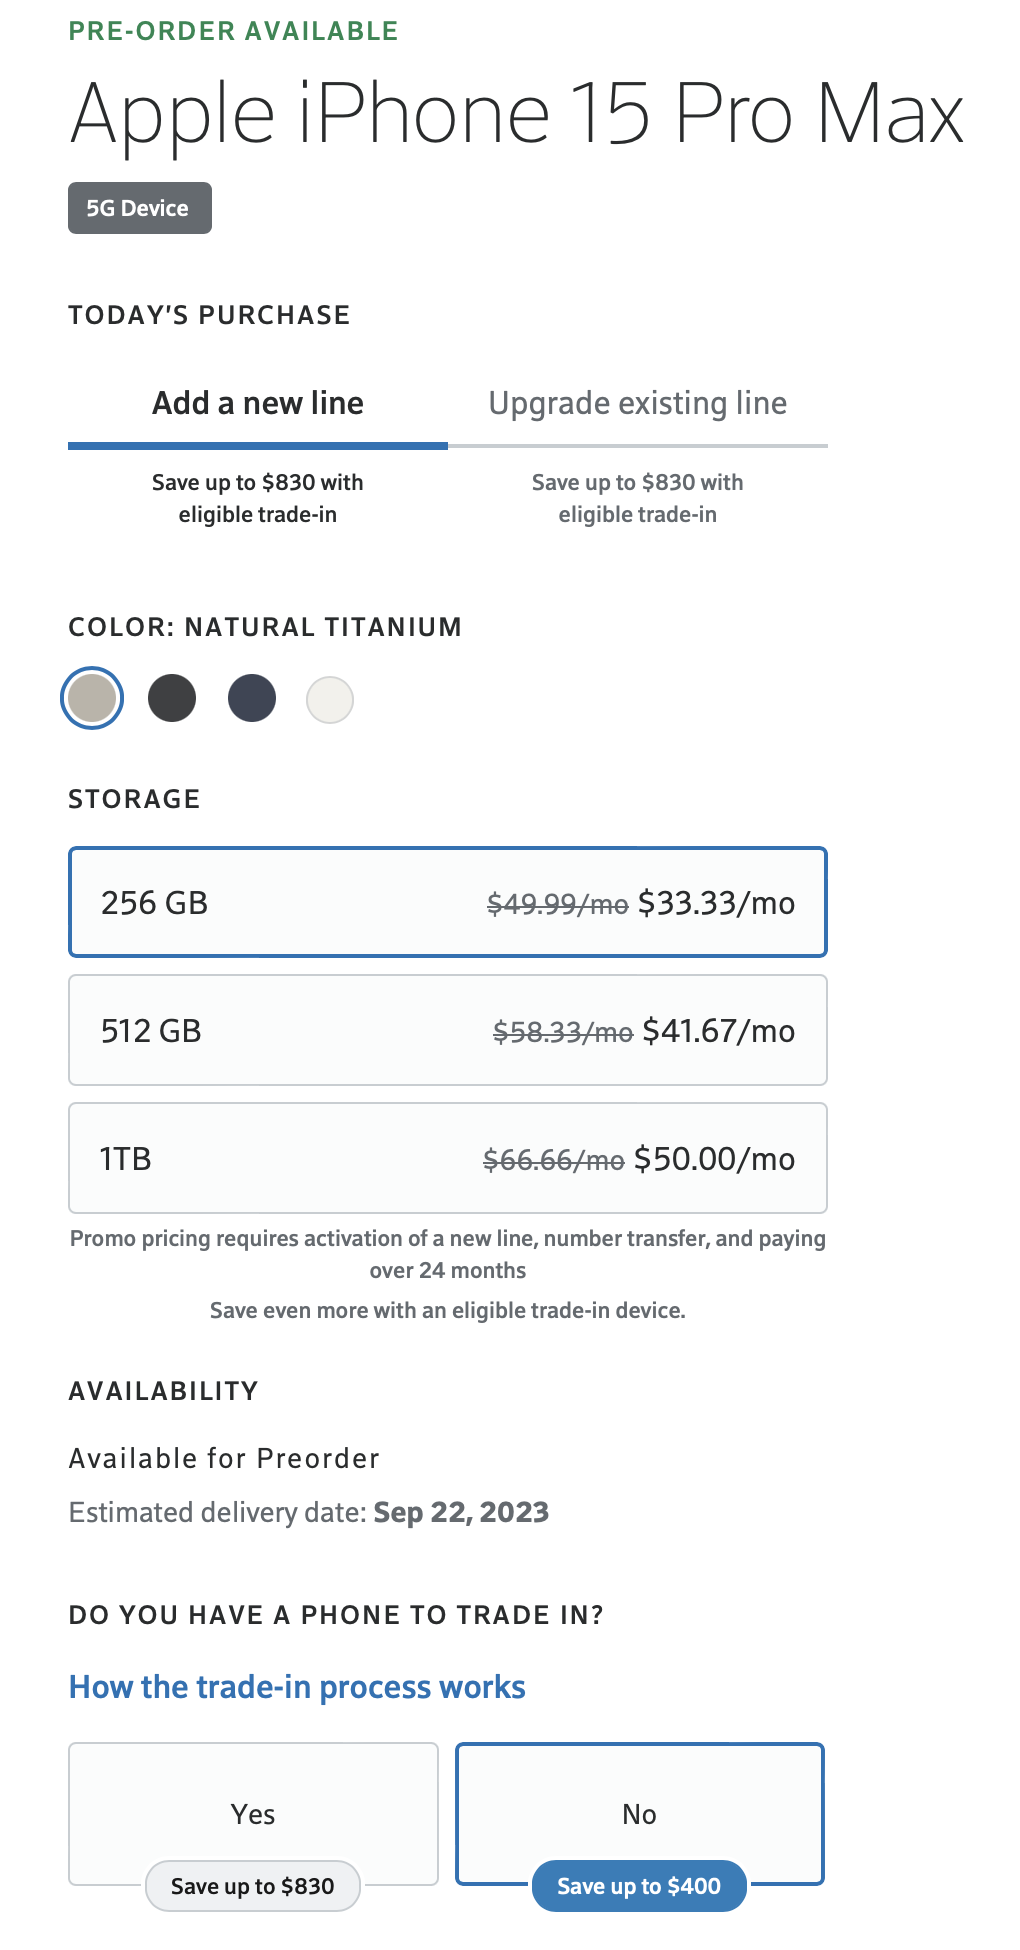Open How the trade-in process works link
The height and width of the screenshot is (1950, 1020).
pos(297,1687)
